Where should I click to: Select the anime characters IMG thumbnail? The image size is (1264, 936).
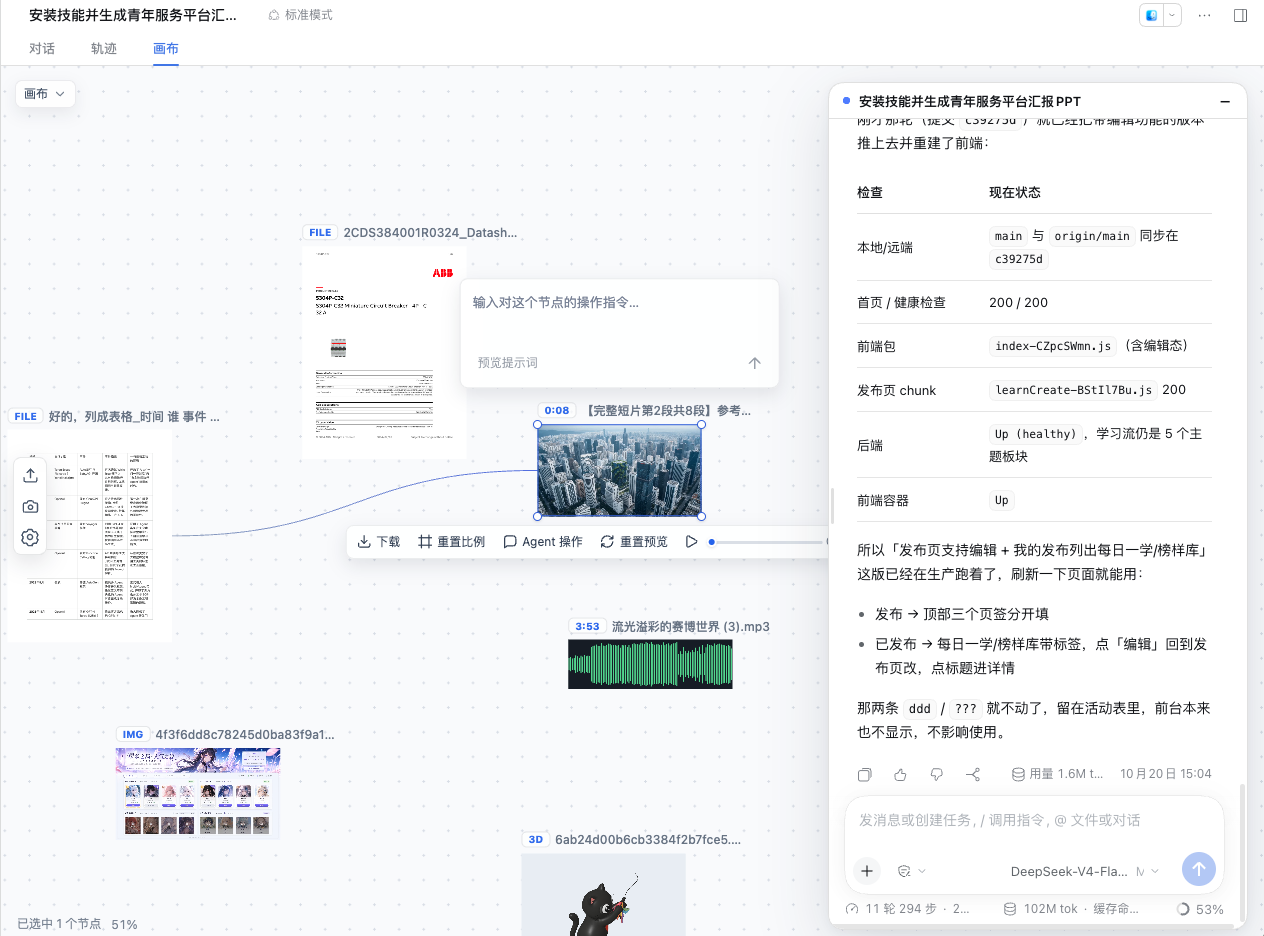point(198,792)
